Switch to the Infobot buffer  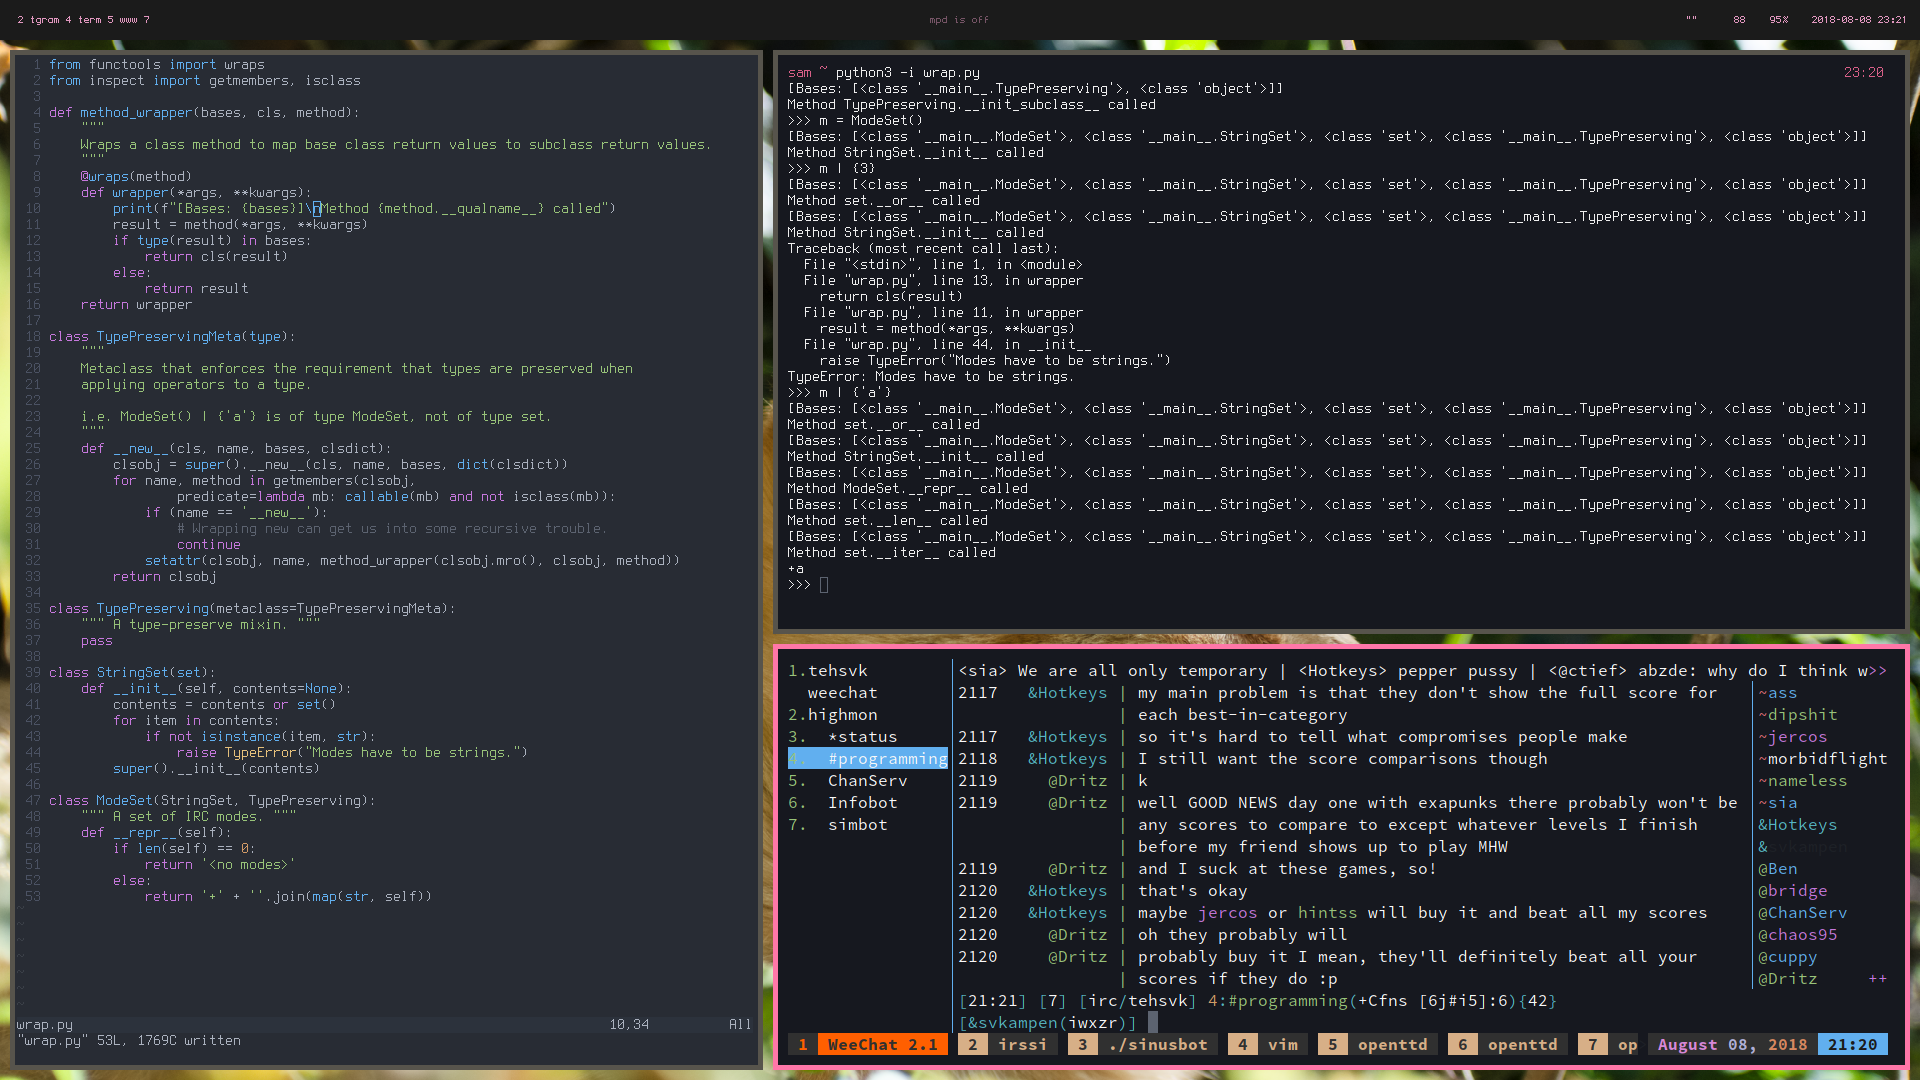[x=862, y=802]
